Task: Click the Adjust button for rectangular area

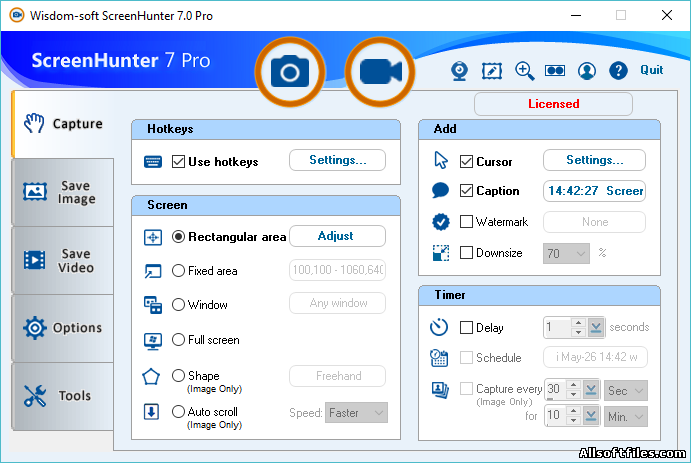Action: point(338,236)
